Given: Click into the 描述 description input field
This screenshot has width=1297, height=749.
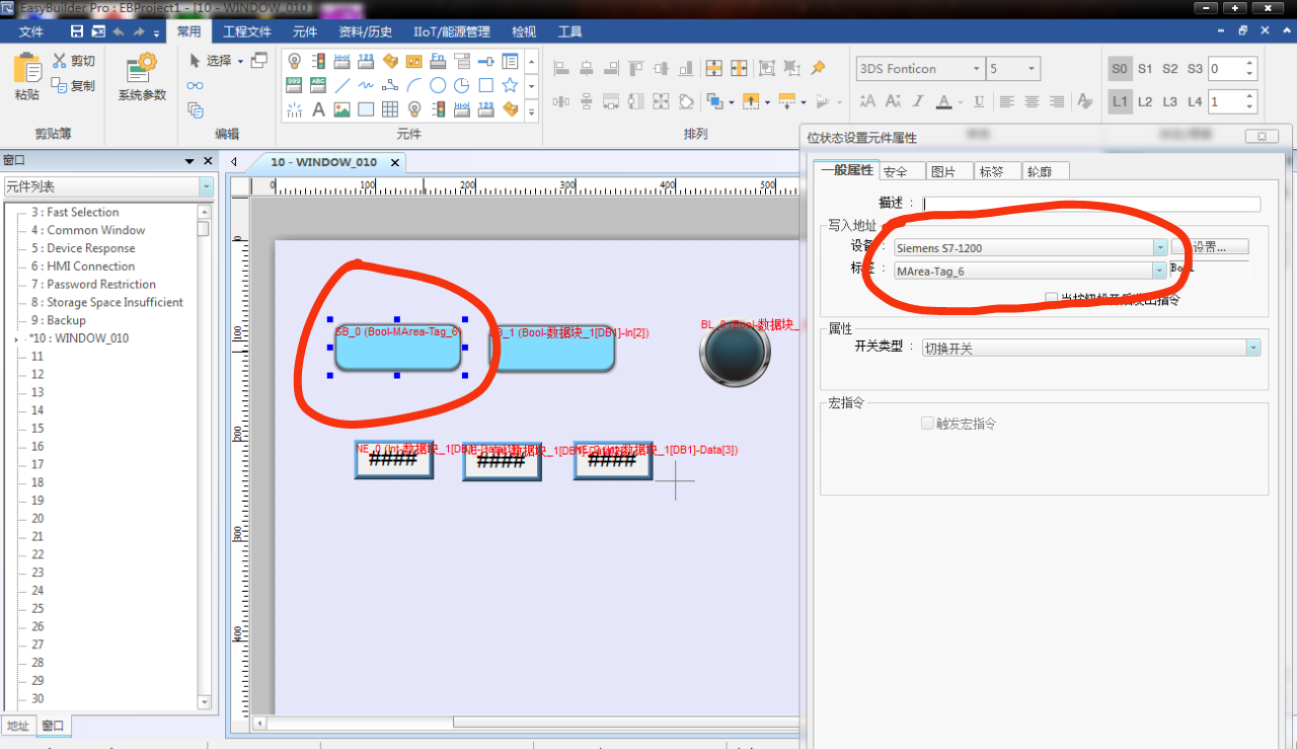Looking at the screenshot, I should tap(1091, 204).
